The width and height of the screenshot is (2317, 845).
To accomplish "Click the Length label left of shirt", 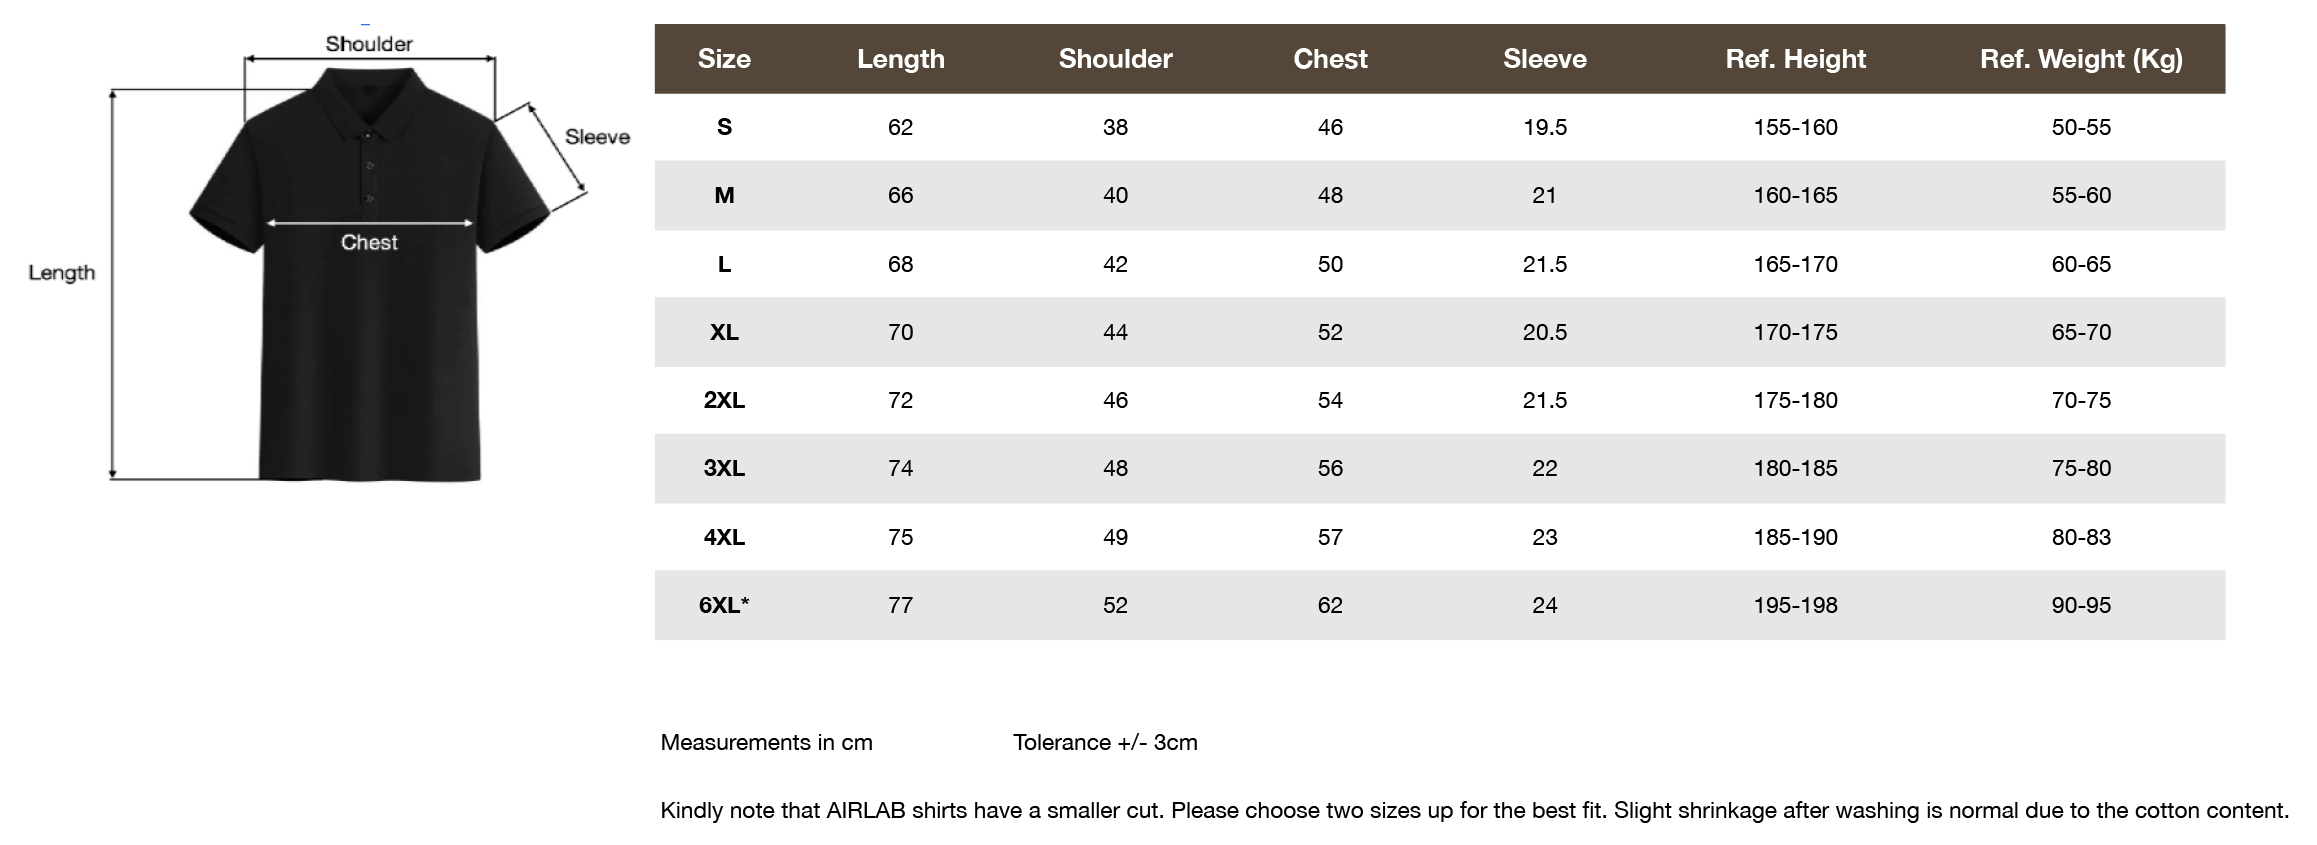I will tap(62, 273).
